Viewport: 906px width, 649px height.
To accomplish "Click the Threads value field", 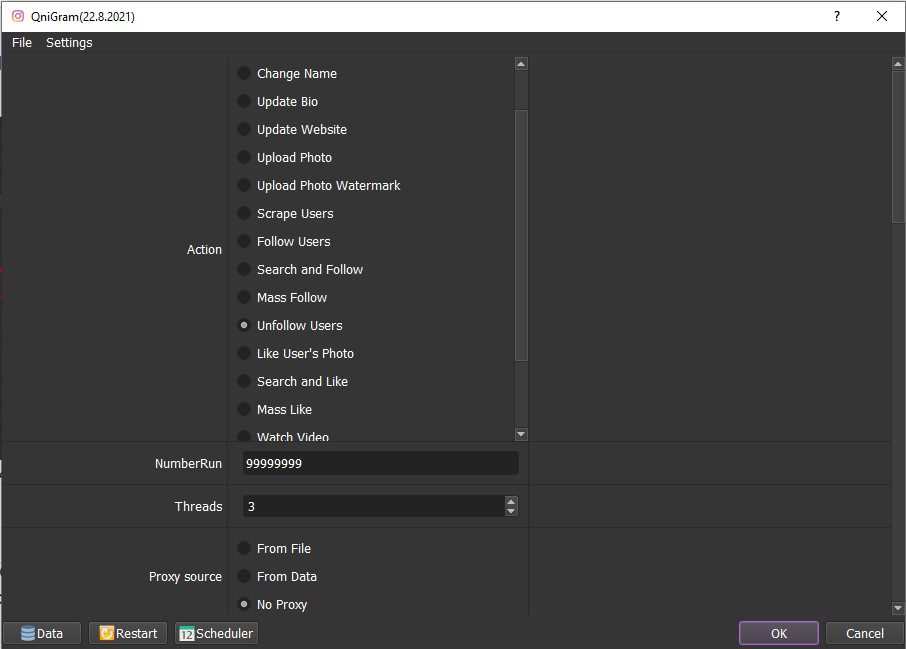I will 373,506.
